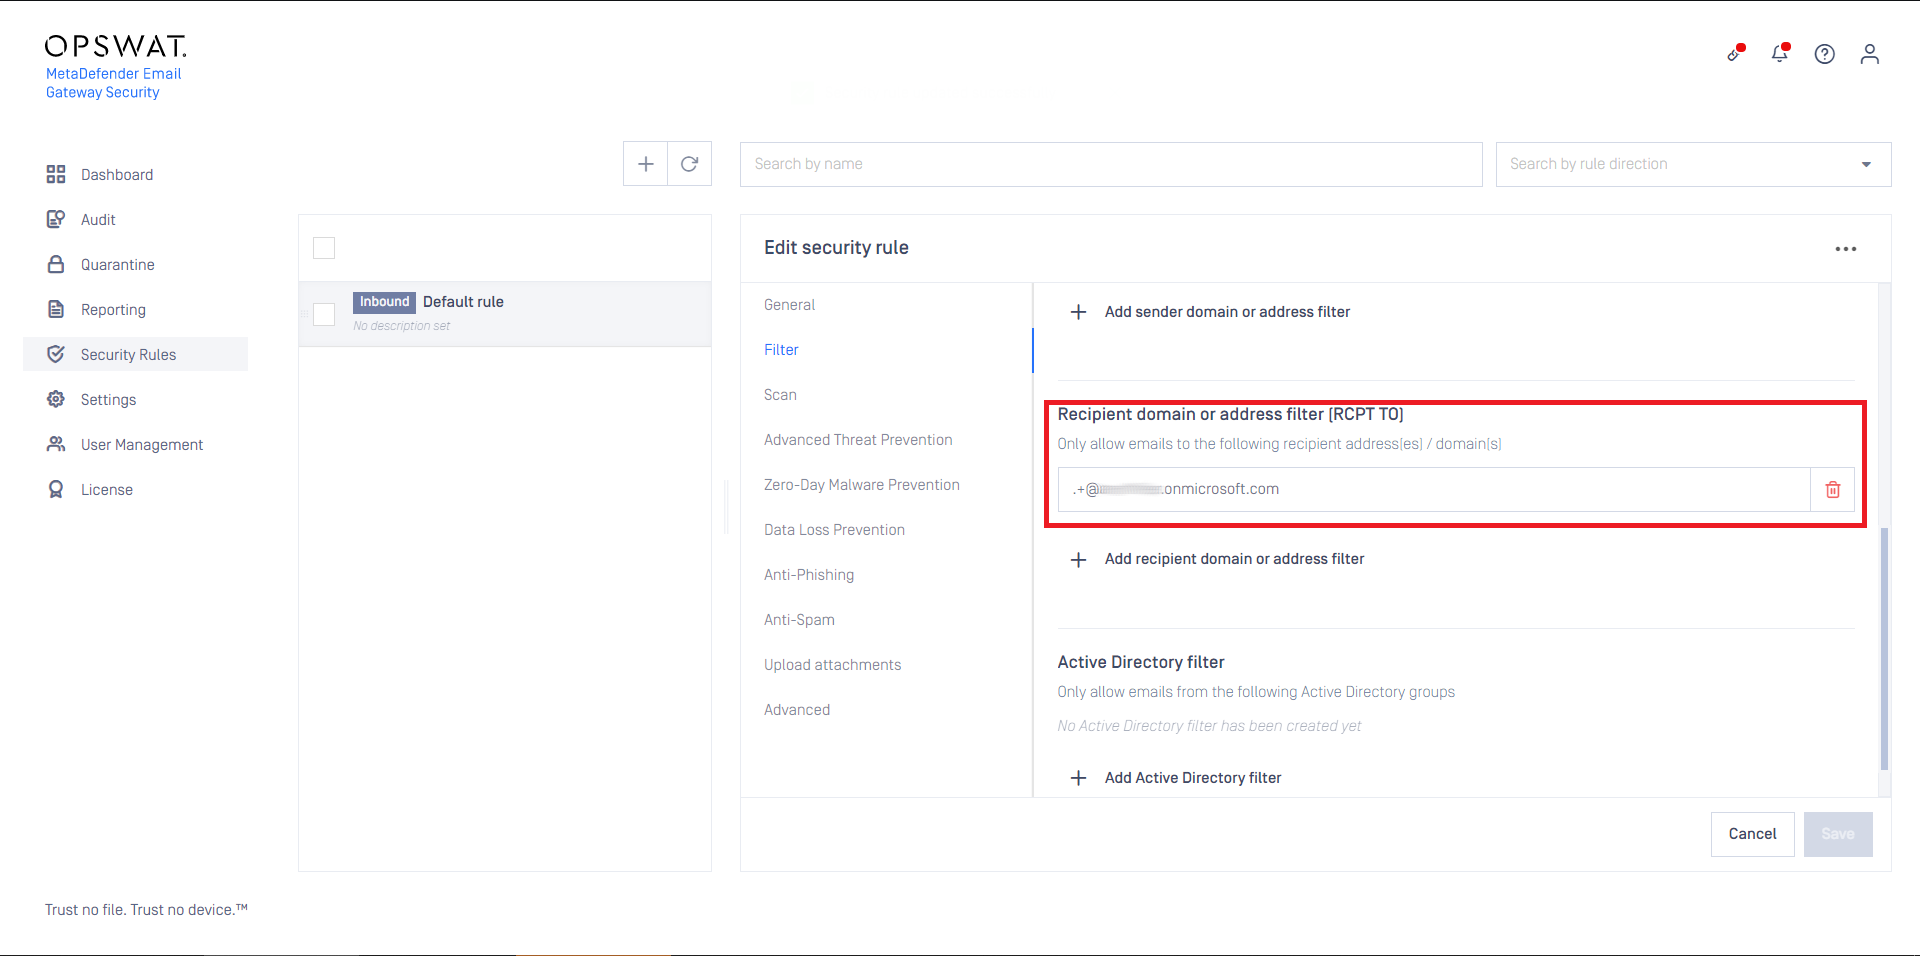Open the notifications bell icon
This screenshot has width=1920, height=956.
[1779, 54]
